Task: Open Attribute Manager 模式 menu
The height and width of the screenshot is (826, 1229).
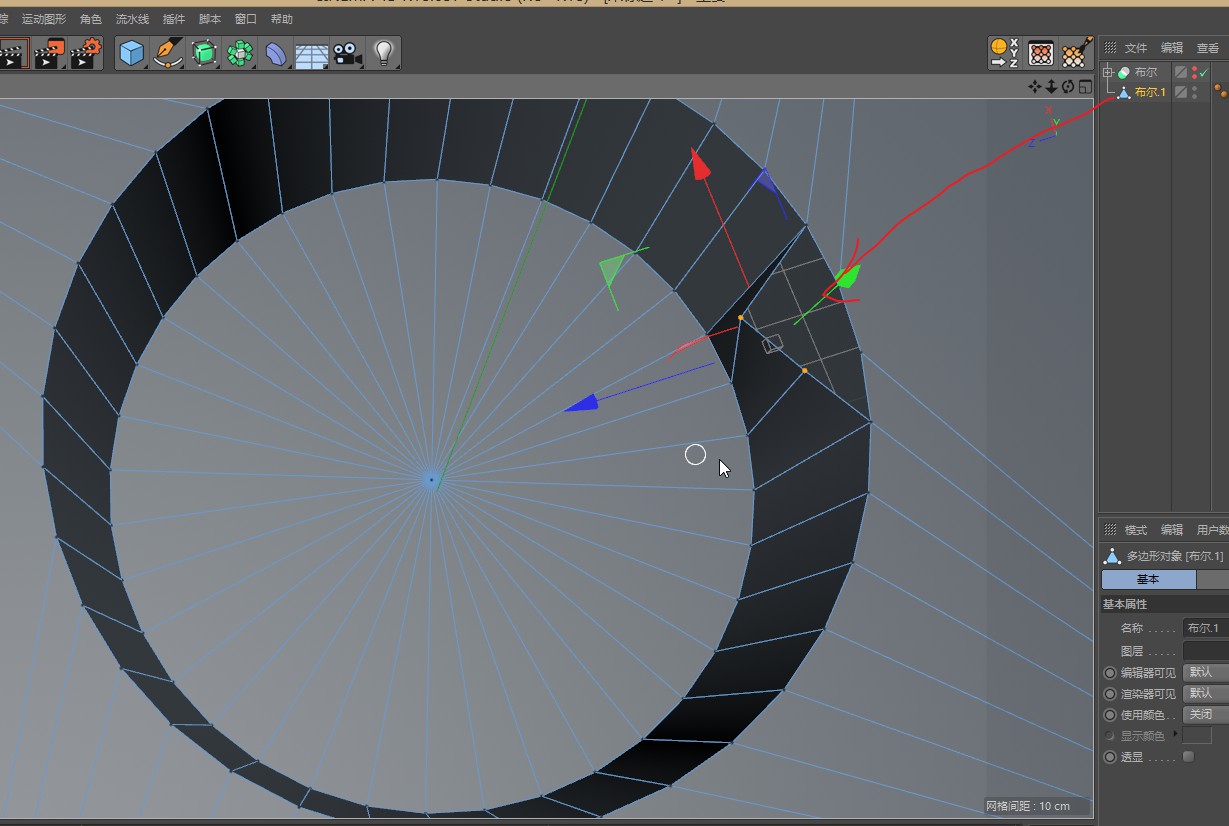Action: click(1136, 530)
